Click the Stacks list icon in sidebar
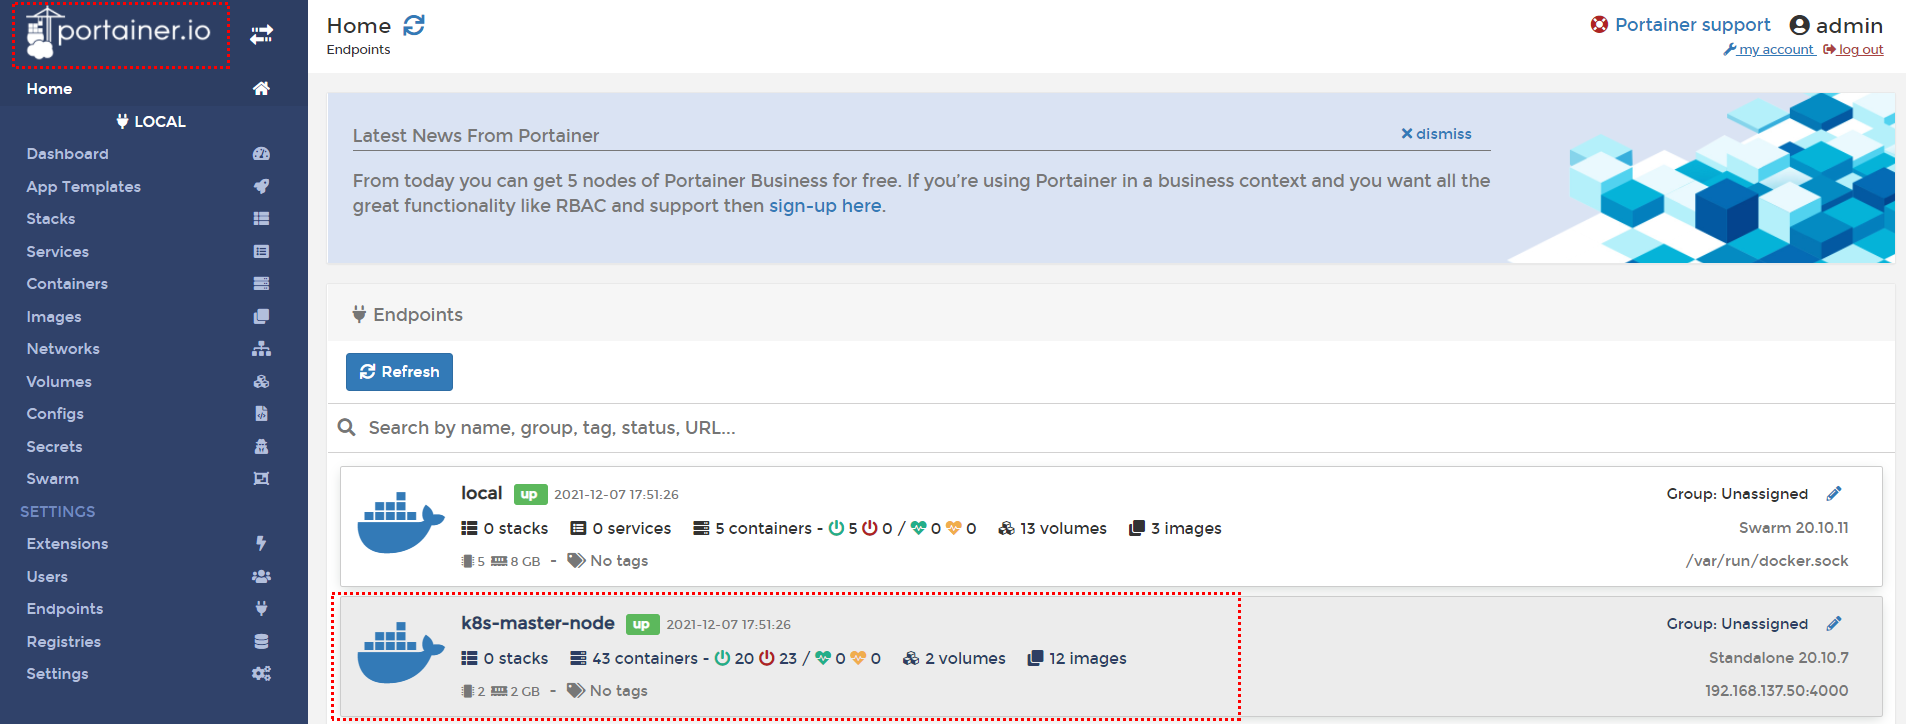1906x724 pixels. point(261,218)
